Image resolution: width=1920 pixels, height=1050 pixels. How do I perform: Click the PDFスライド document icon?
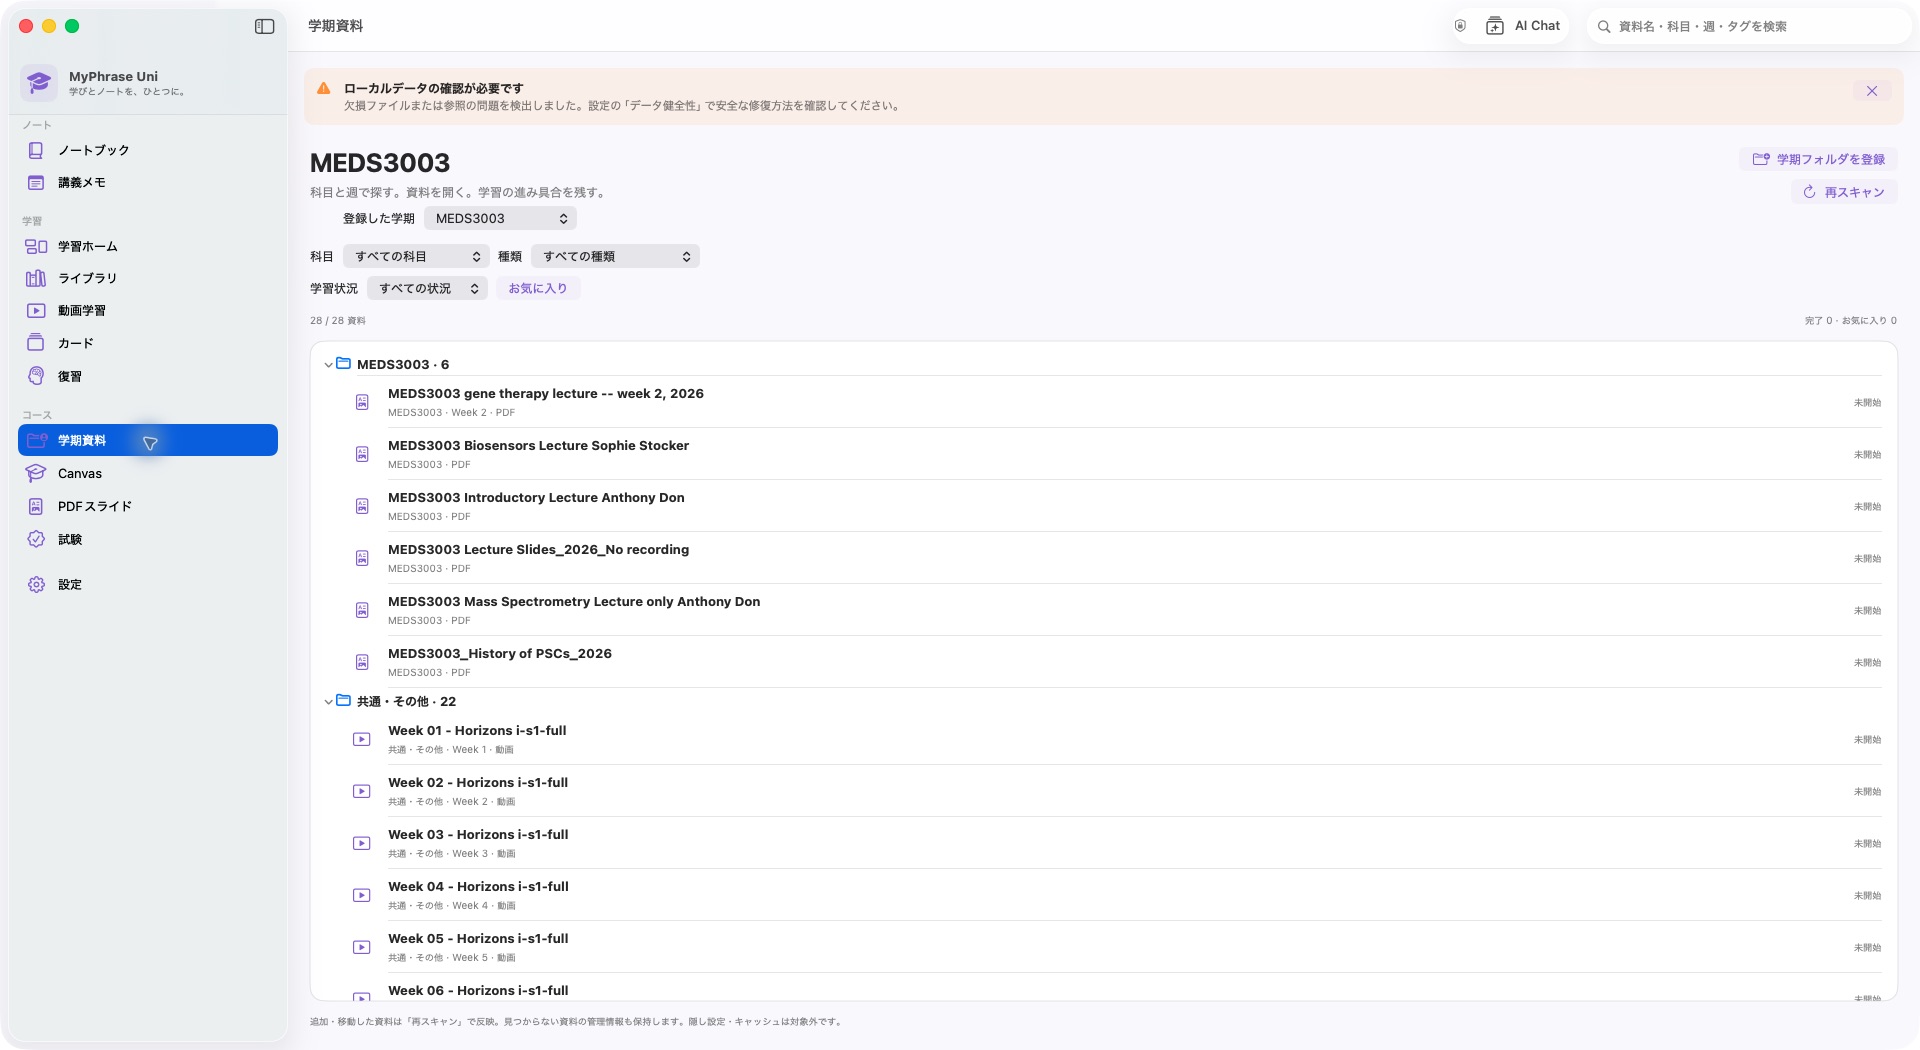point(36,507)
